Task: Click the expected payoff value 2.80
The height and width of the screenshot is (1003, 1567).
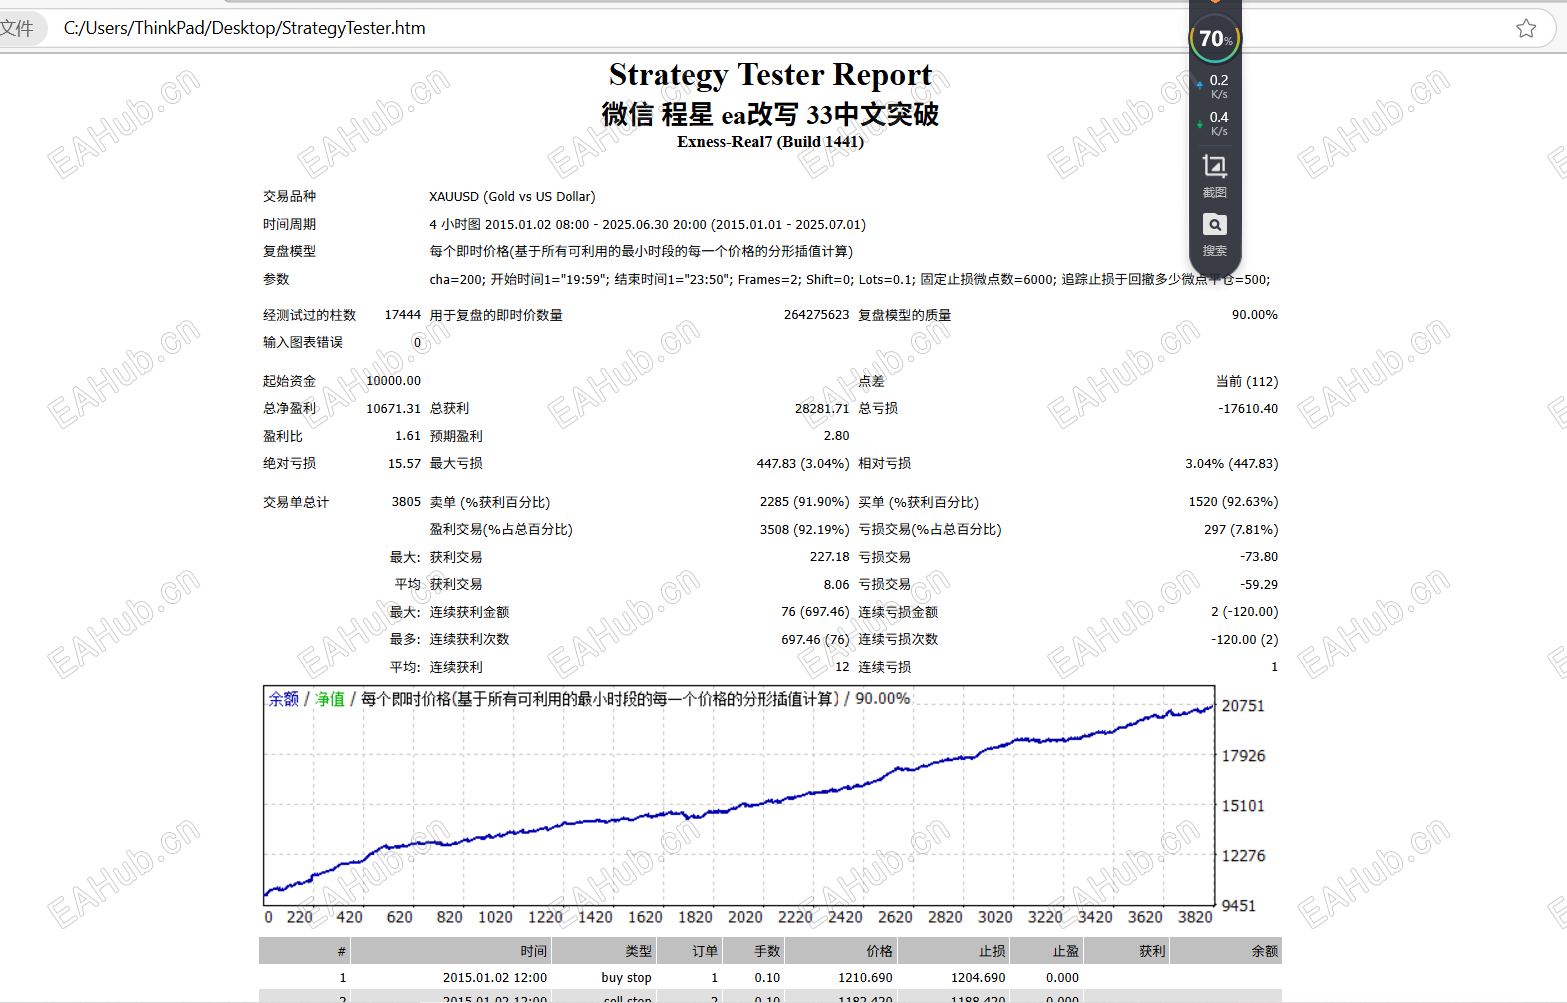Action: click(x=837, y=436)
